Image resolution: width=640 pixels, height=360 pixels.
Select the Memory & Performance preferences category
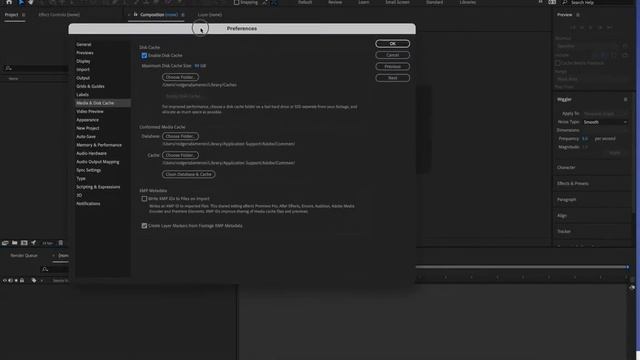(x=99, y=145)
